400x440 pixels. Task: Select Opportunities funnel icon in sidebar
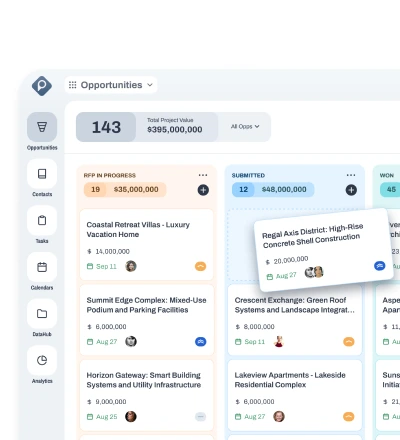pos(42,127)
